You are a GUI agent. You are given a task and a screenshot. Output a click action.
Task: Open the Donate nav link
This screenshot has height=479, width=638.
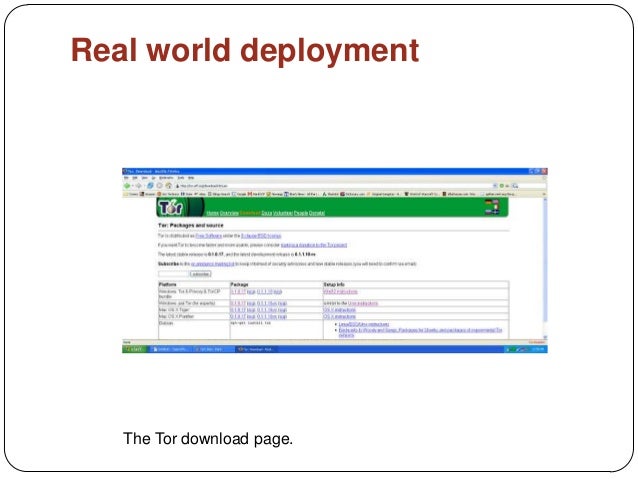tap(317, 213)
